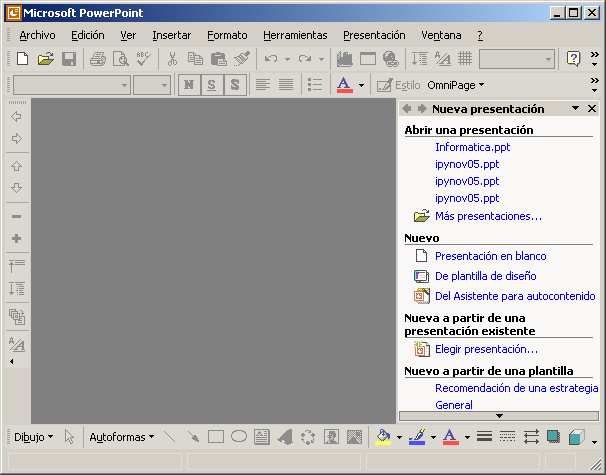Click the Show grid icon
The height and width of the screenshot is (475, 606).
(x=464, y=59)
